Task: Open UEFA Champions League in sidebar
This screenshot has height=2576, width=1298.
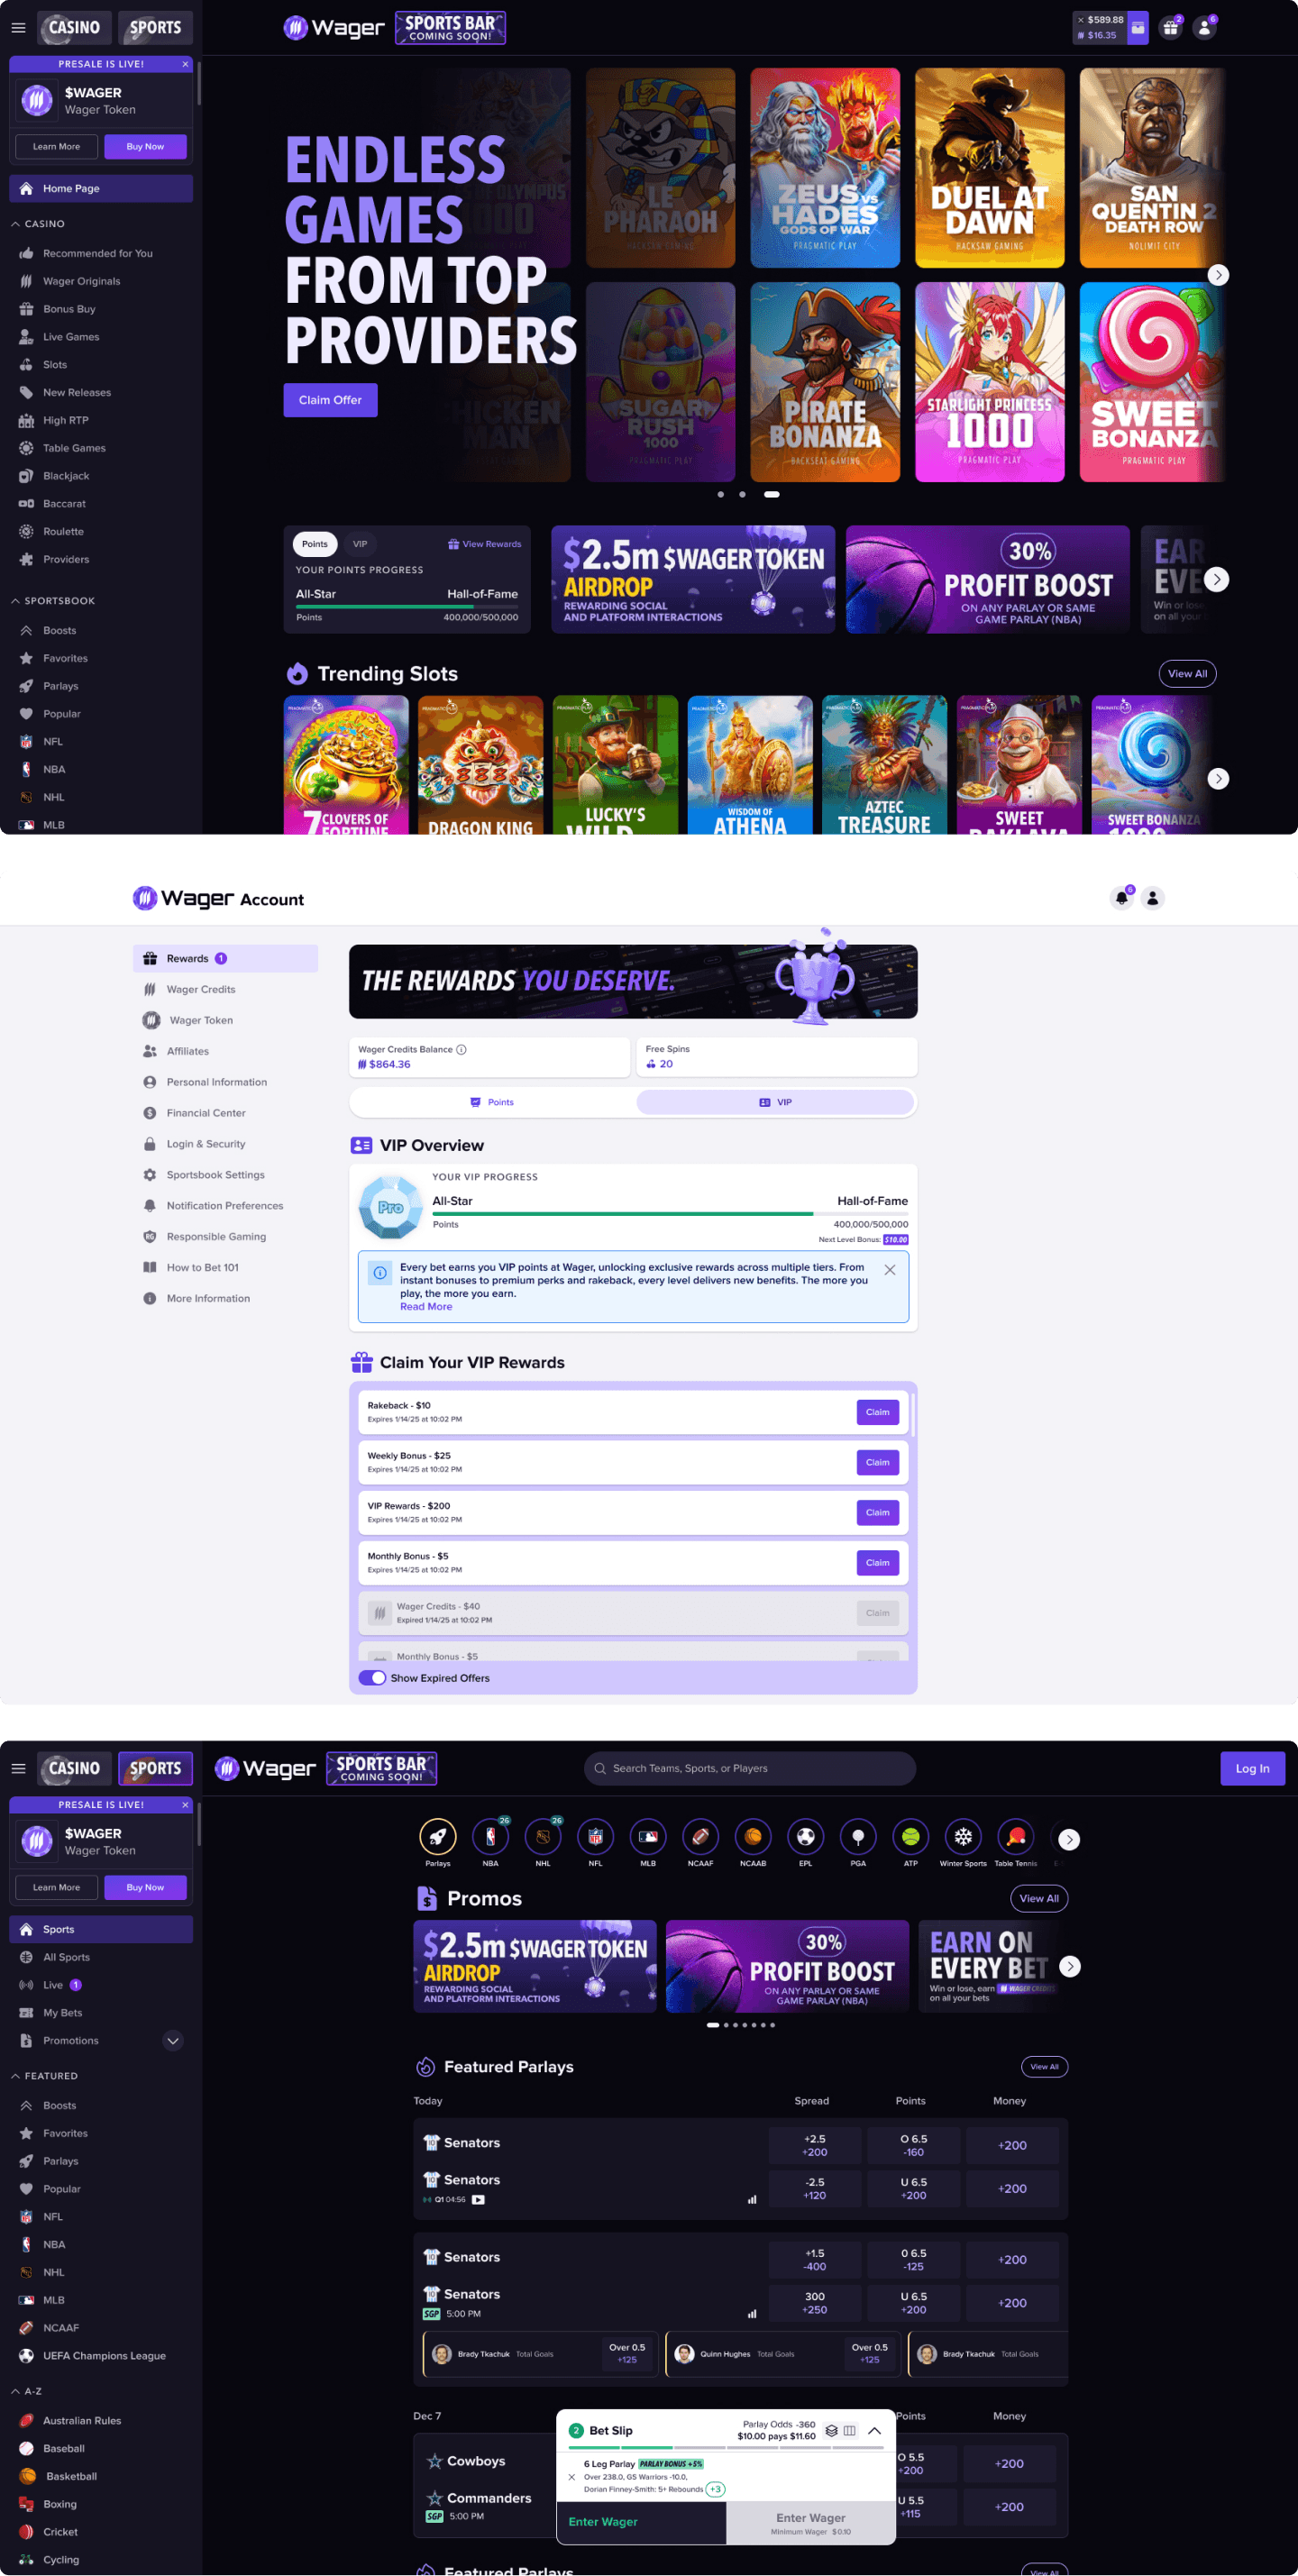Action: (x=101, y=2355)
